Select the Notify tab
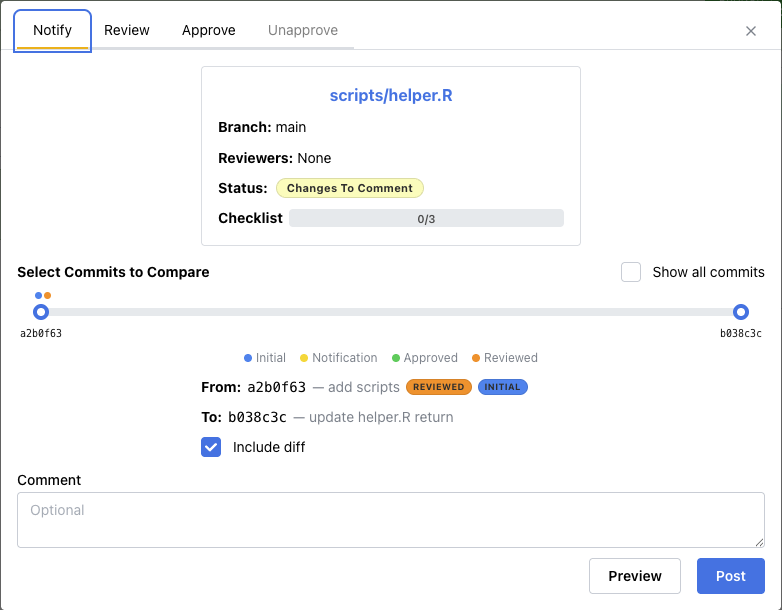The image size is (782, 610). click(x=53, y=30)
